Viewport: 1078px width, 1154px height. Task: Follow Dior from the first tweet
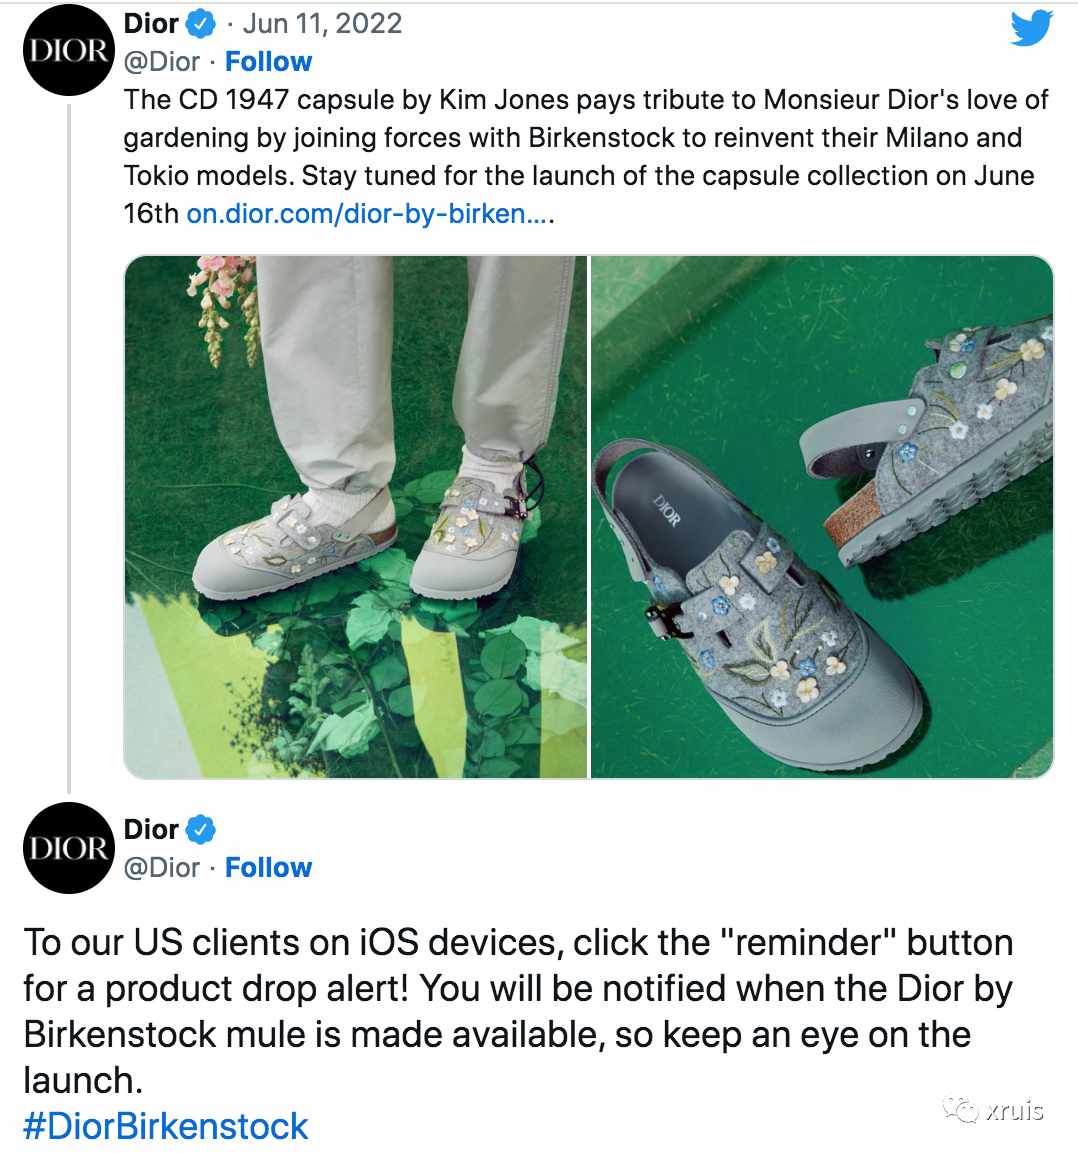click(269, 62)
